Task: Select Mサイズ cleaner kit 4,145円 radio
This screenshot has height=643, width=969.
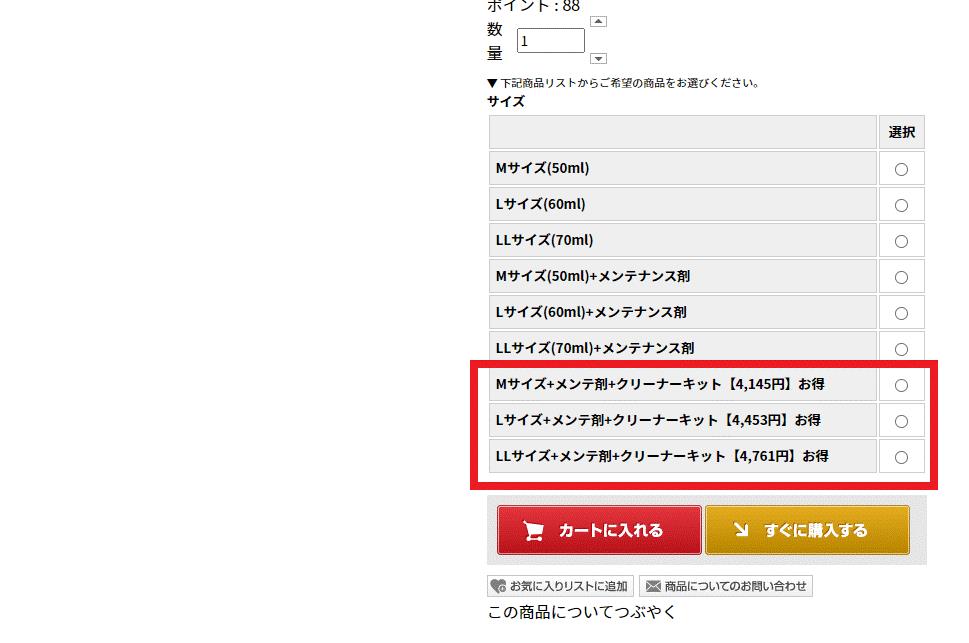Action: tap(901, 385)
